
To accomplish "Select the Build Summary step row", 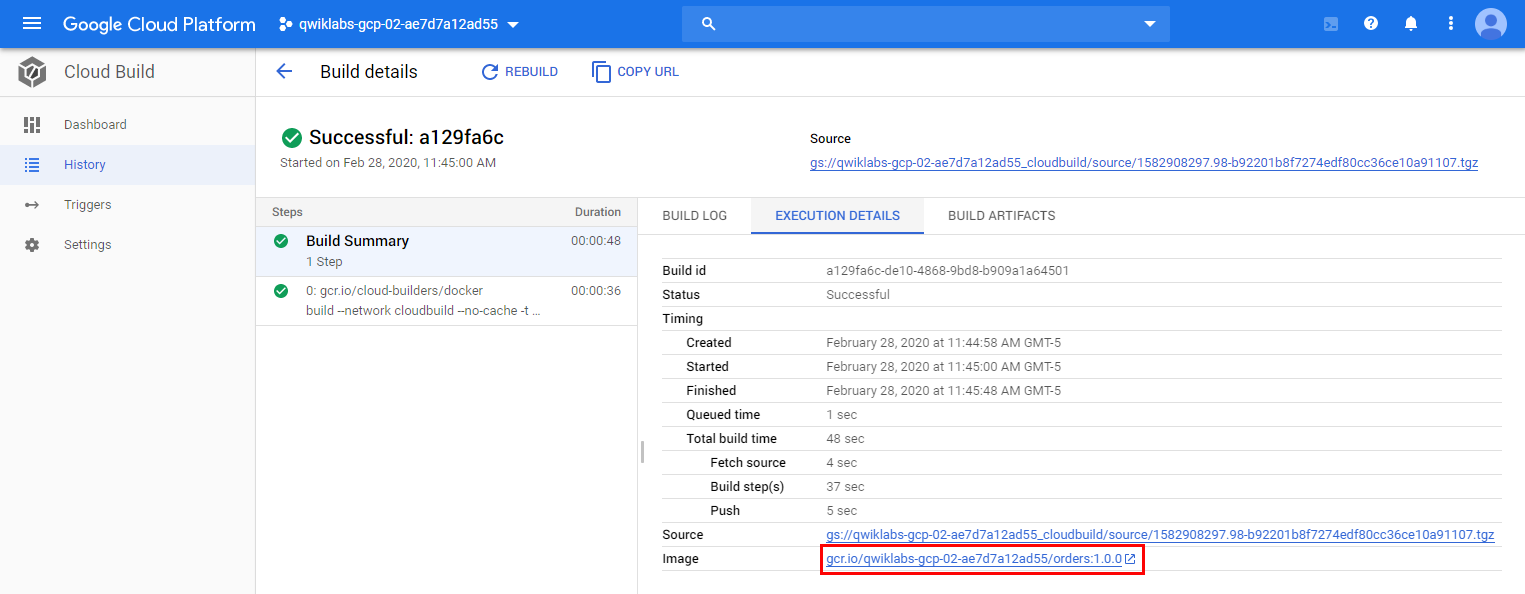I will 447,251.
